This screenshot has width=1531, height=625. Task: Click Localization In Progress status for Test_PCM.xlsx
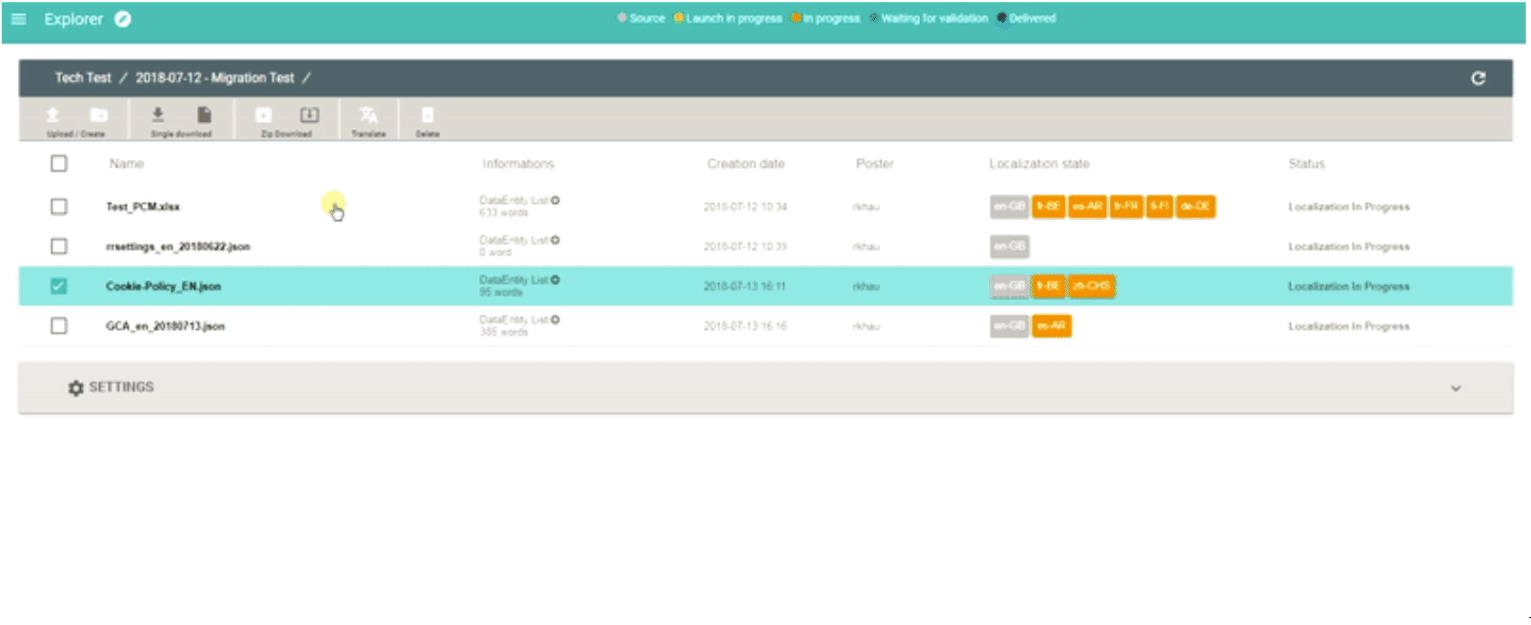pos(1349,207)
